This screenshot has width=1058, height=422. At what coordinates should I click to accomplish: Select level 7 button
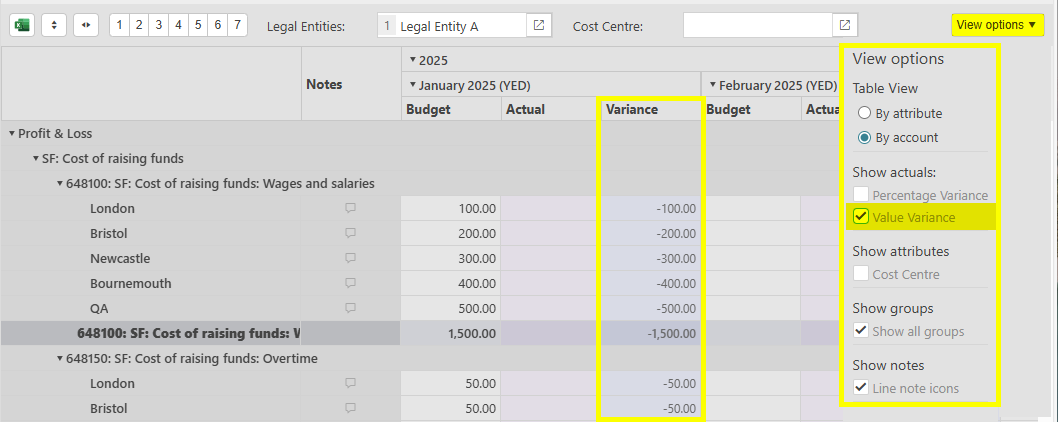click(x=237, y=25)
